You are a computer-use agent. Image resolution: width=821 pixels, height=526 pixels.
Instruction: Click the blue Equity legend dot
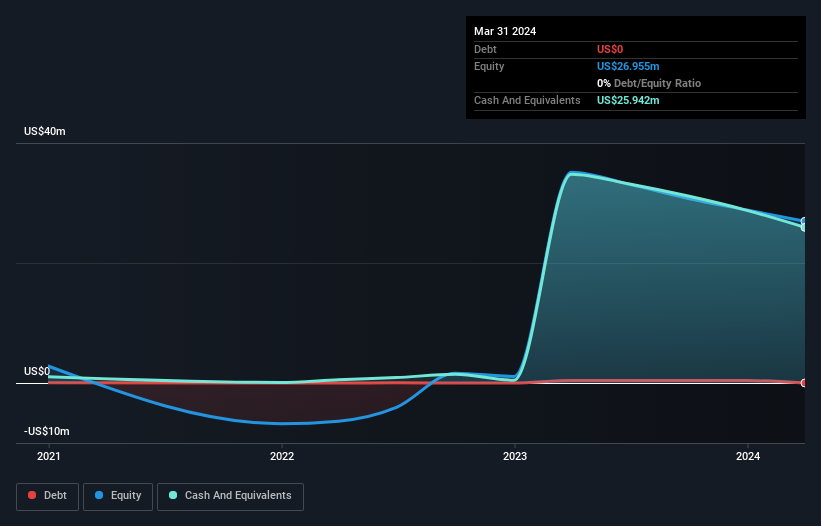click(99, 495)
